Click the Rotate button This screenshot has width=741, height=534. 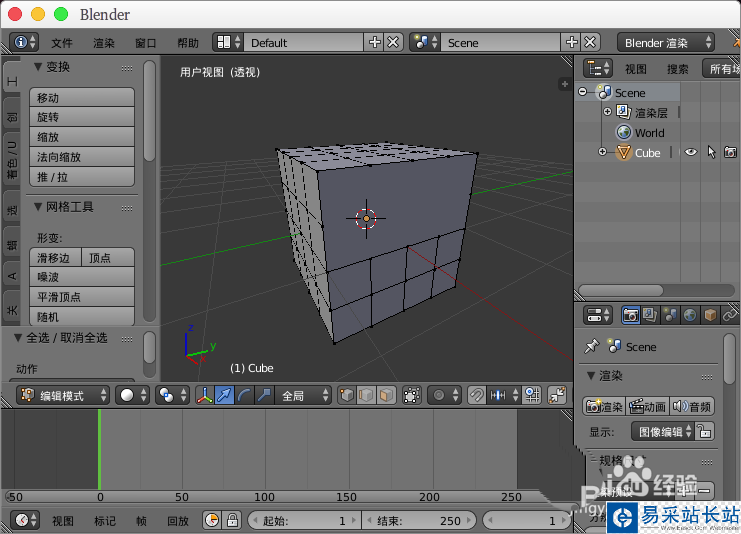[82, 117]
